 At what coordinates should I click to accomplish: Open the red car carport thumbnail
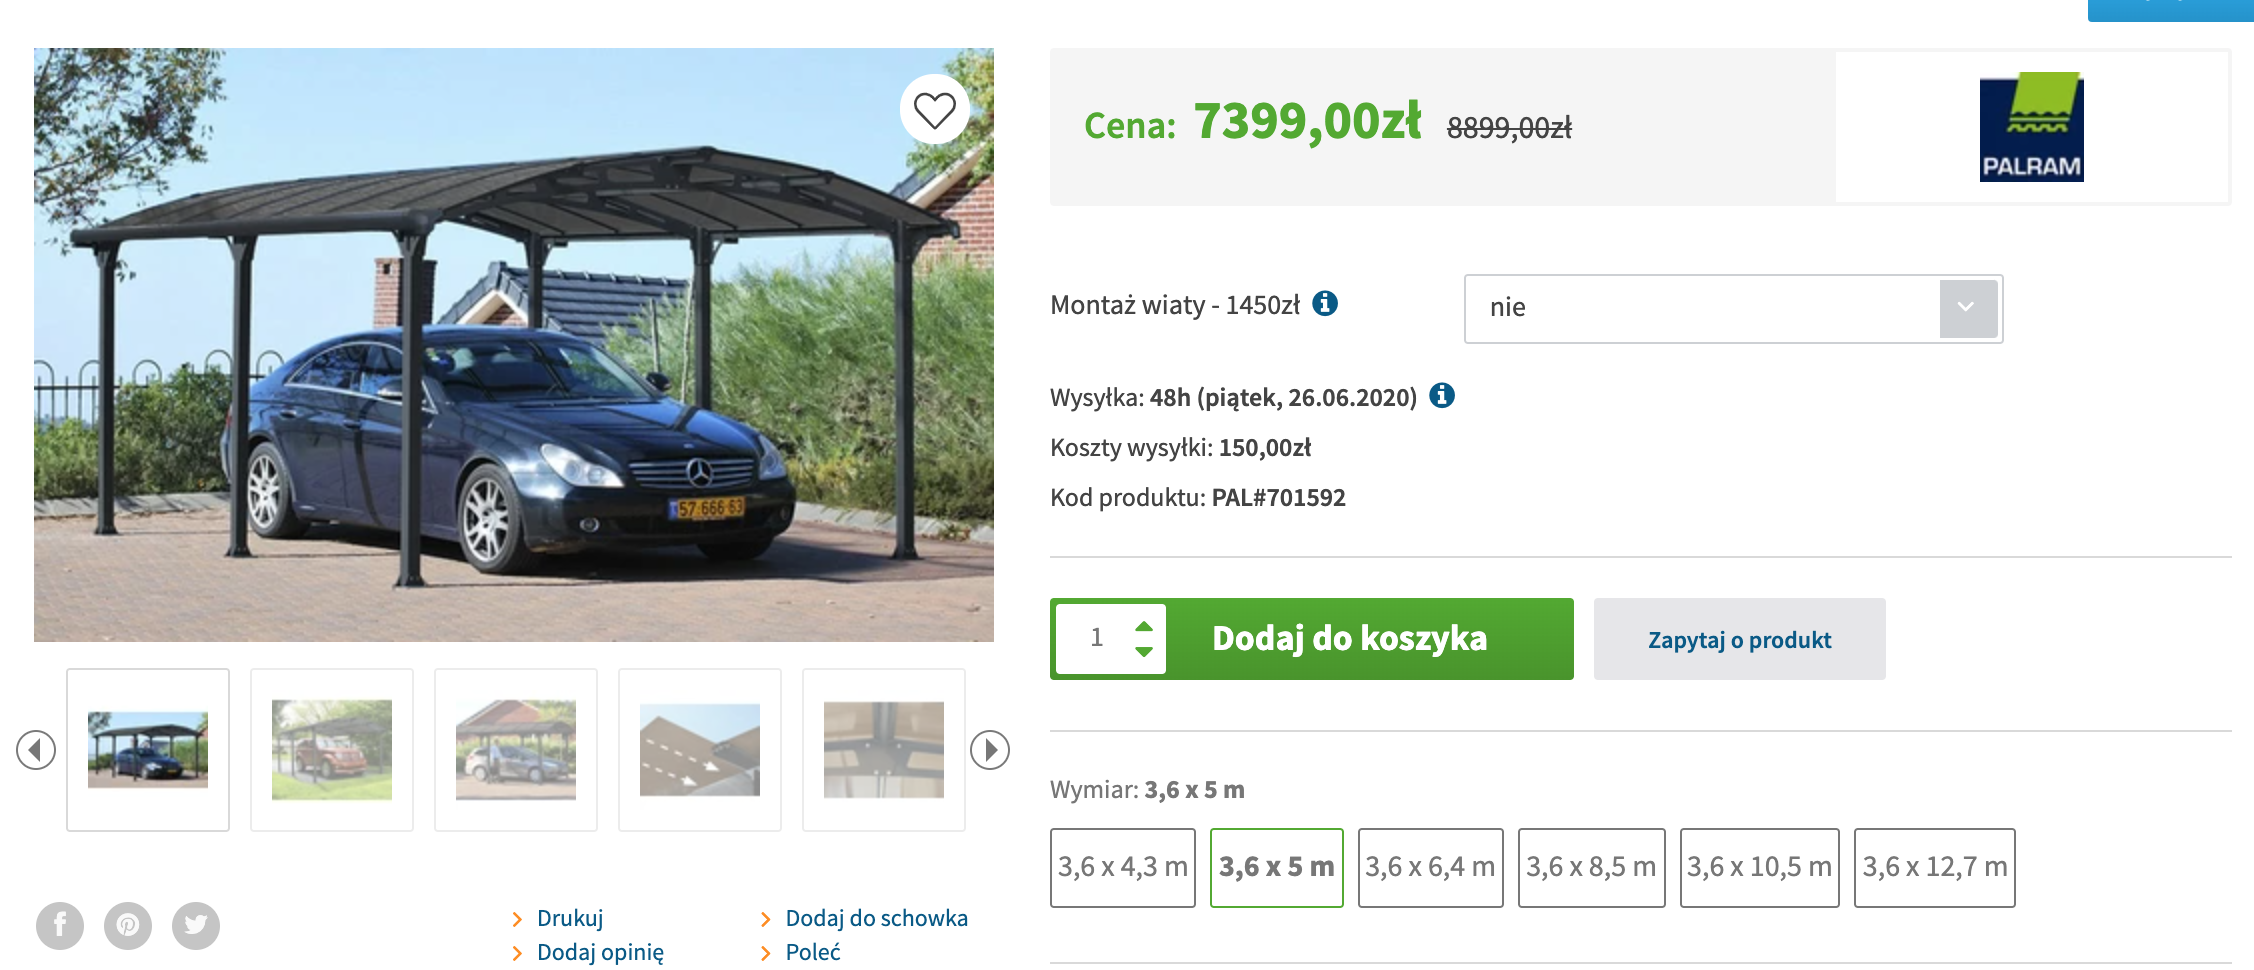pyautogui.click(x=332, y=750)
